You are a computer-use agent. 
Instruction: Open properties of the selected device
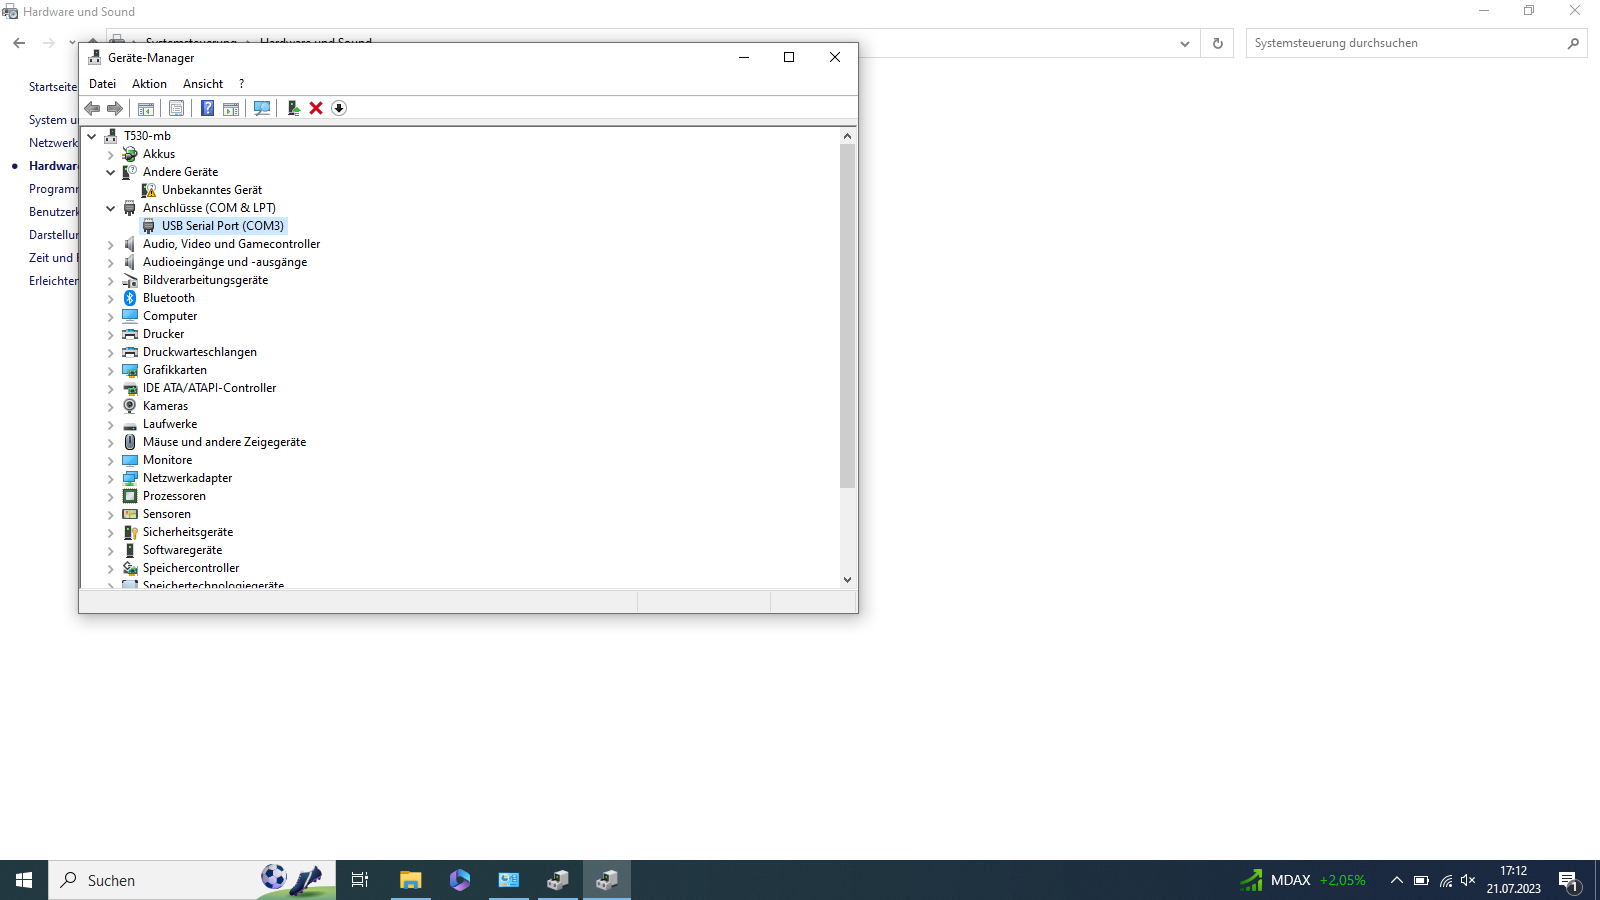[x=176, y=108]
